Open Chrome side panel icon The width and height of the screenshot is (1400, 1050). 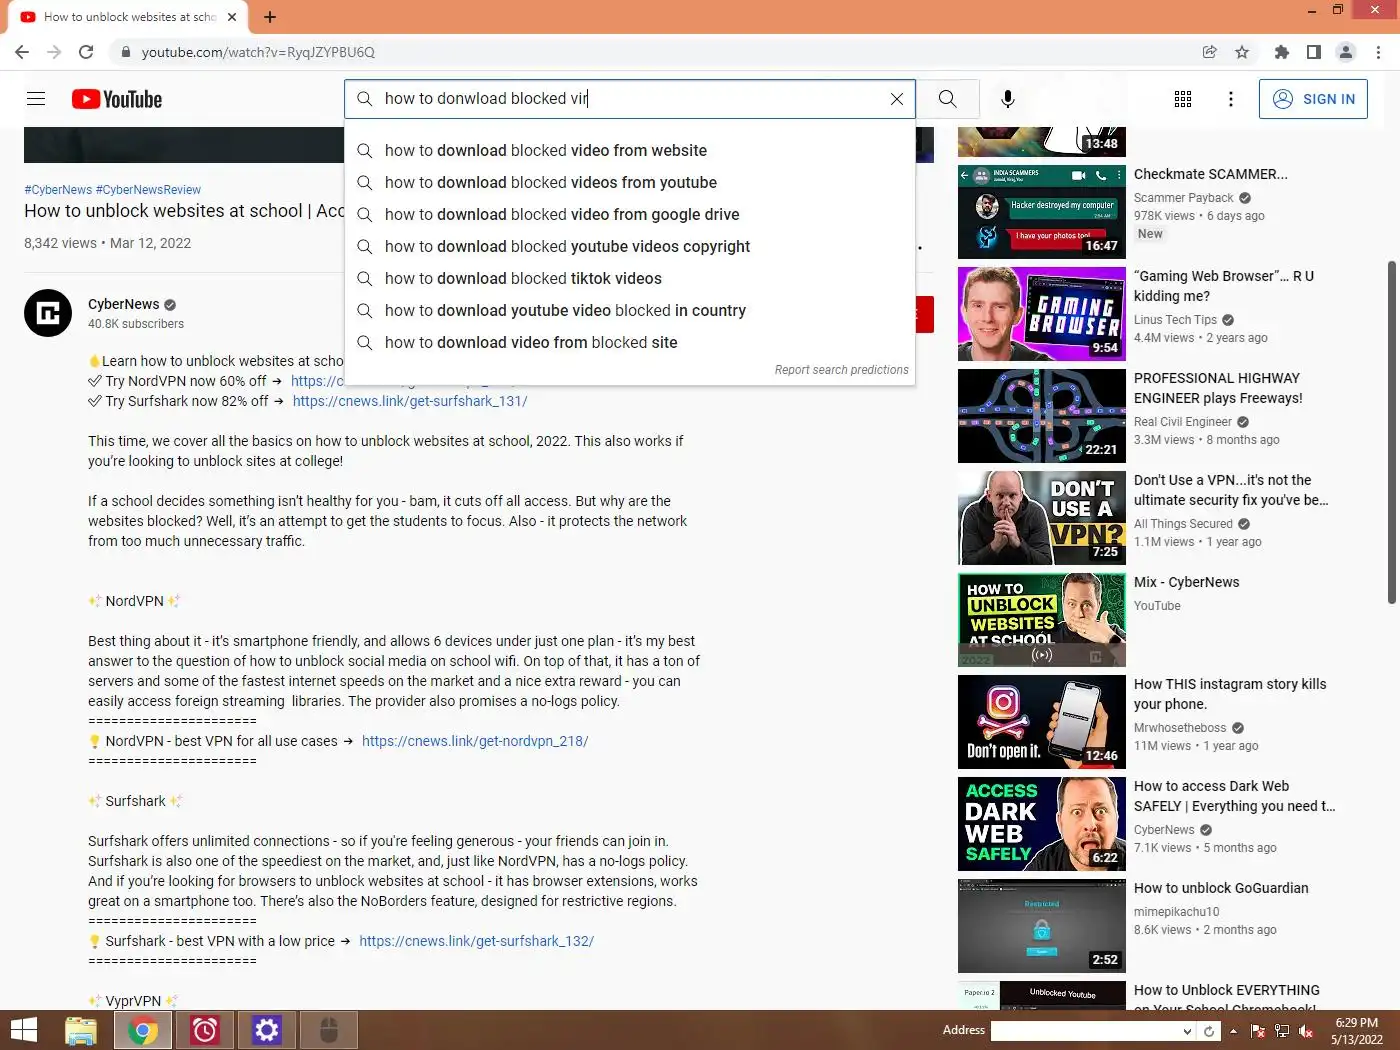[1314, 52]
